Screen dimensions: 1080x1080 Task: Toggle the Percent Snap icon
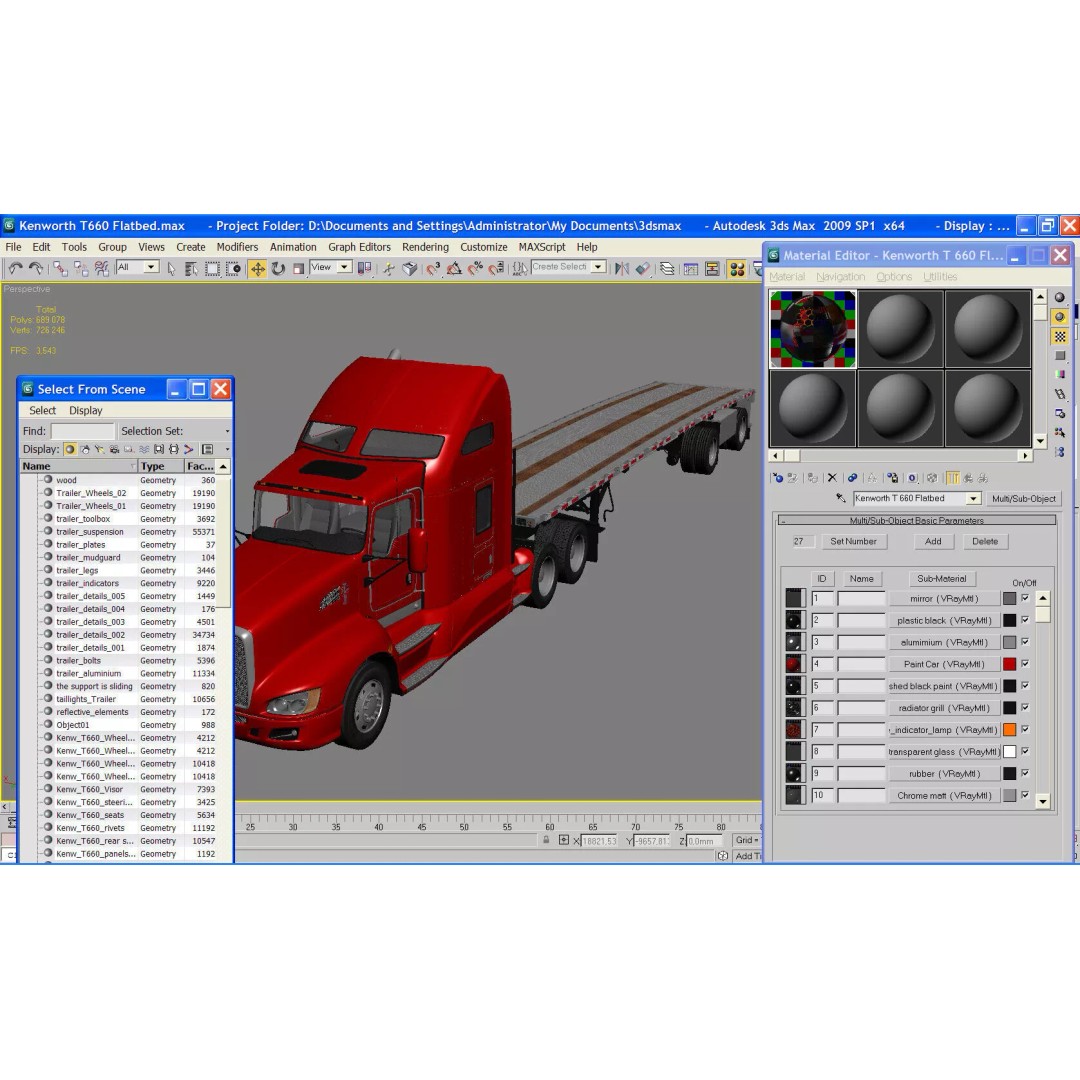point(475,269)
